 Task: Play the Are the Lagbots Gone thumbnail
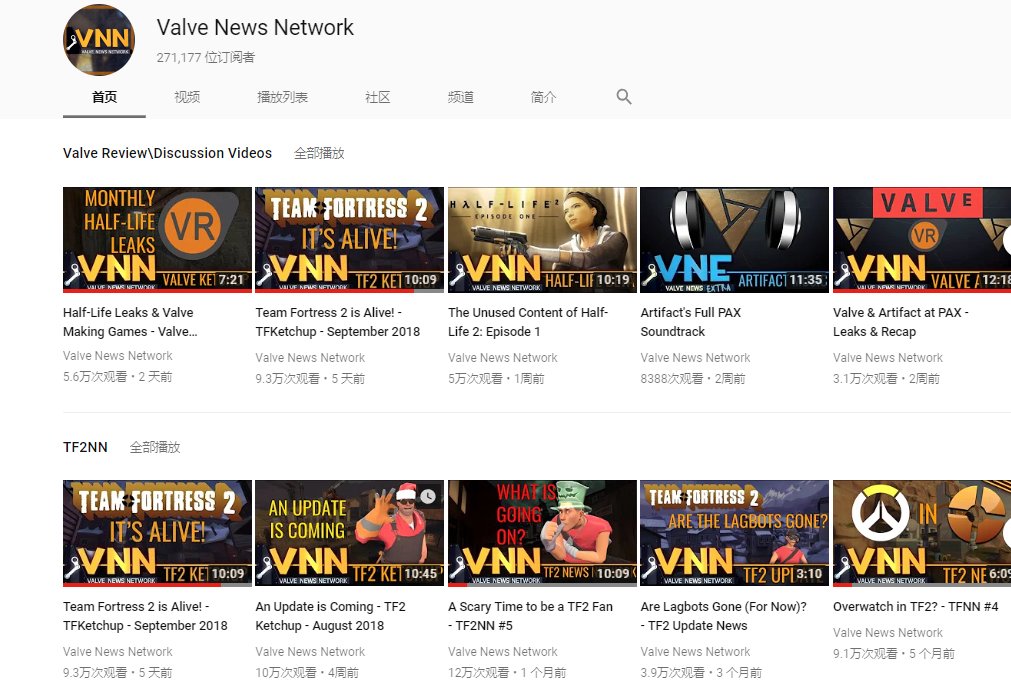pos(734,533)
